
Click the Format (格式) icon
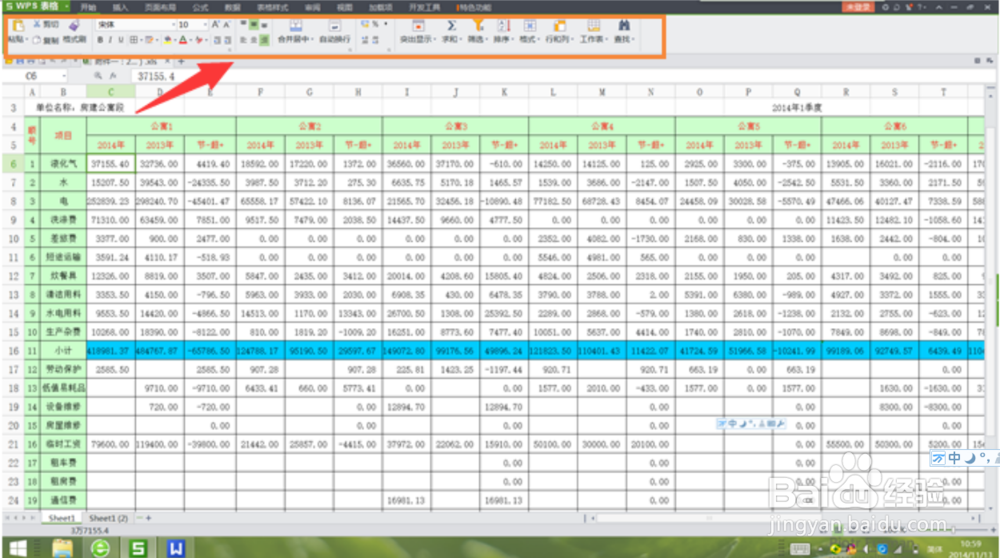529,26
